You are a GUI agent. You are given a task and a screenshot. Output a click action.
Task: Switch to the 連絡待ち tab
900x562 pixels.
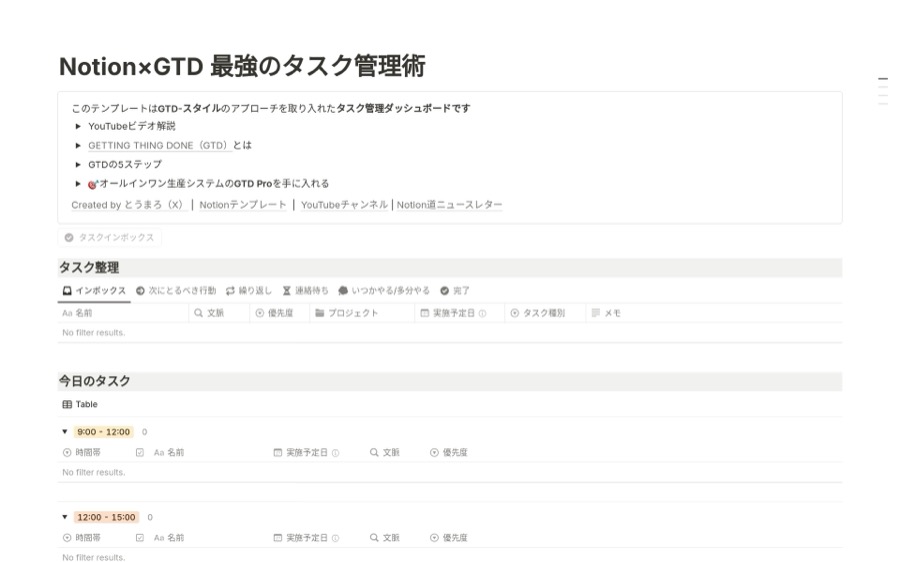(x=305, y=291)
